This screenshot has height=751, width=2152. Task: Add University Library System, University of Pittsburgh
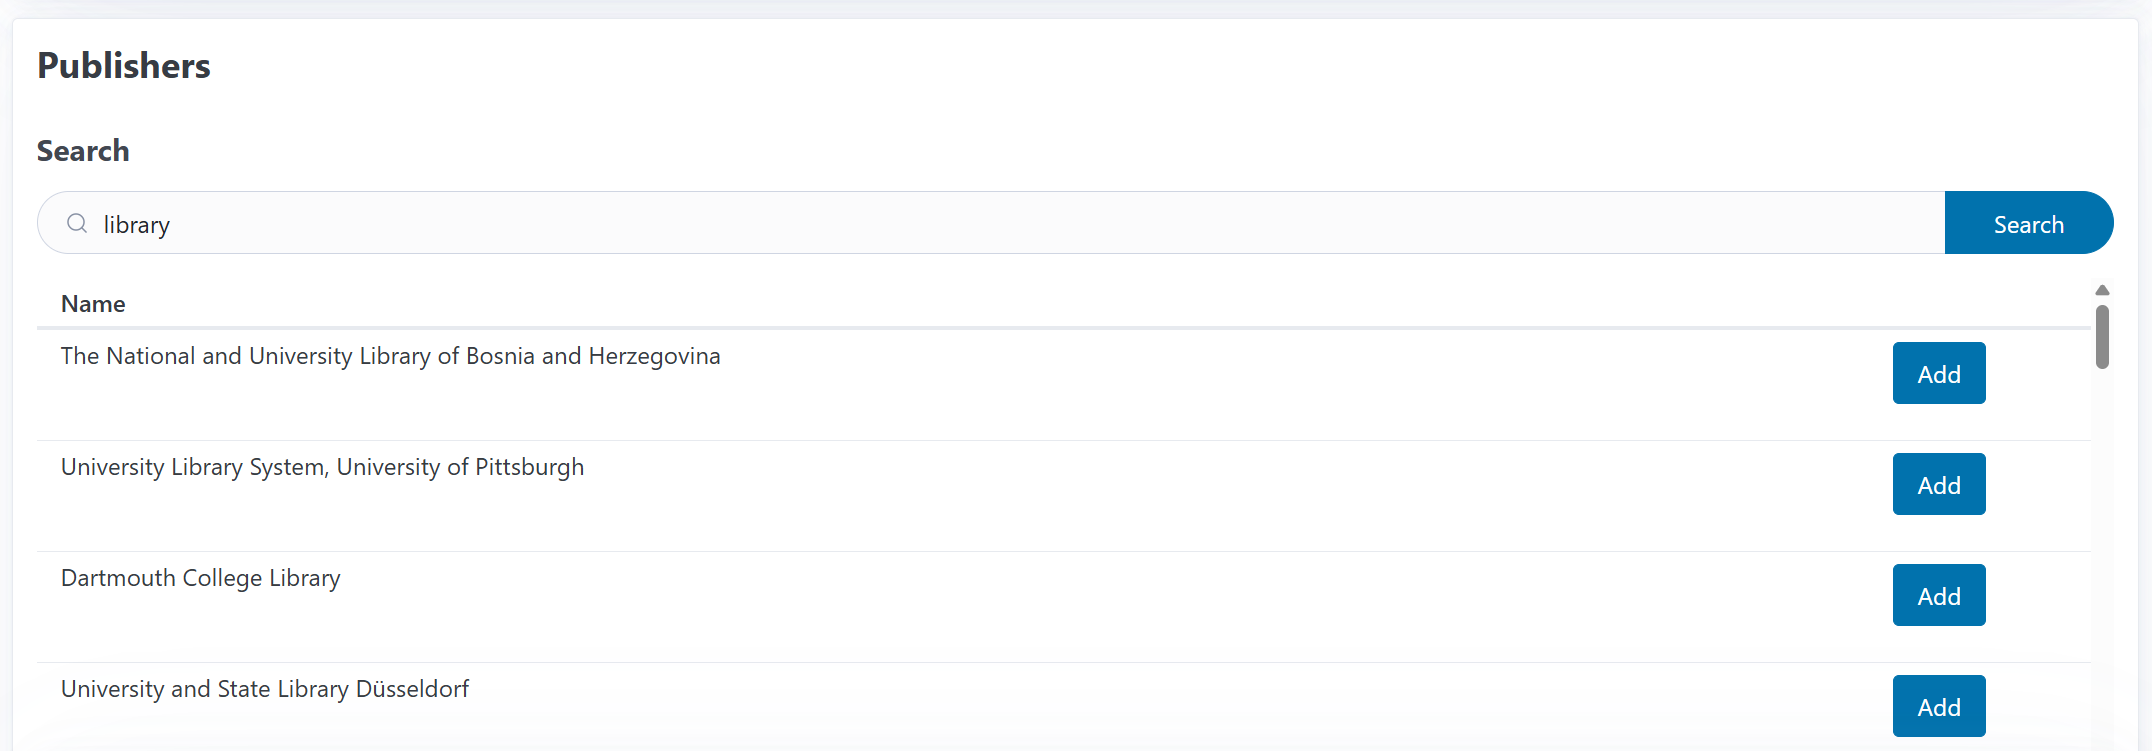1938,484
